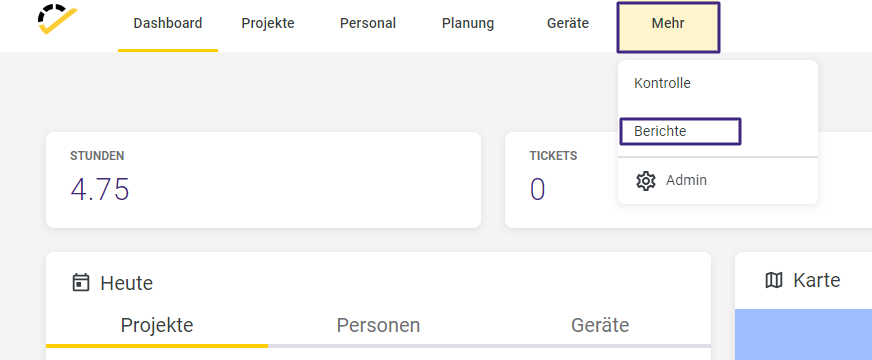Switch to Personen tab under Heute
The height and width of the screenshot is (360, 872).
(x=378, y=326)
